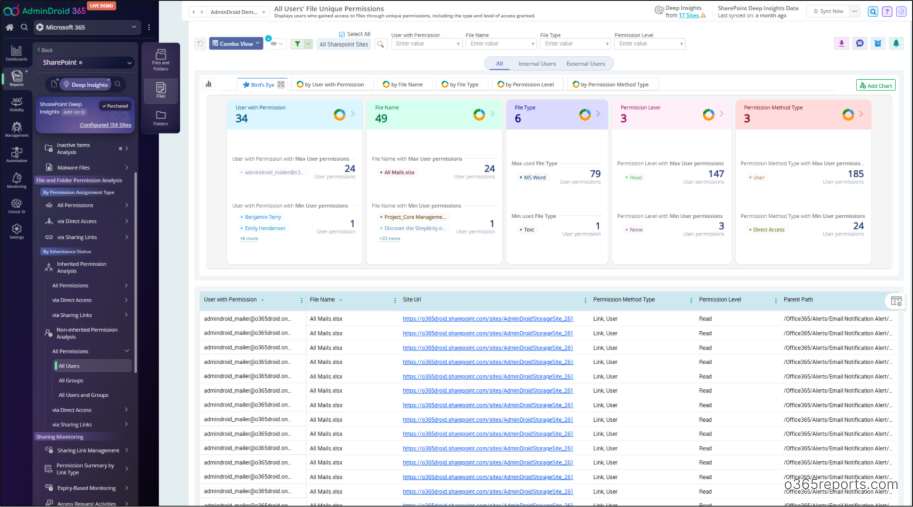Screen dimensions: 913x507
Task: Click the Add Chart button
Action: click(875, 86)
